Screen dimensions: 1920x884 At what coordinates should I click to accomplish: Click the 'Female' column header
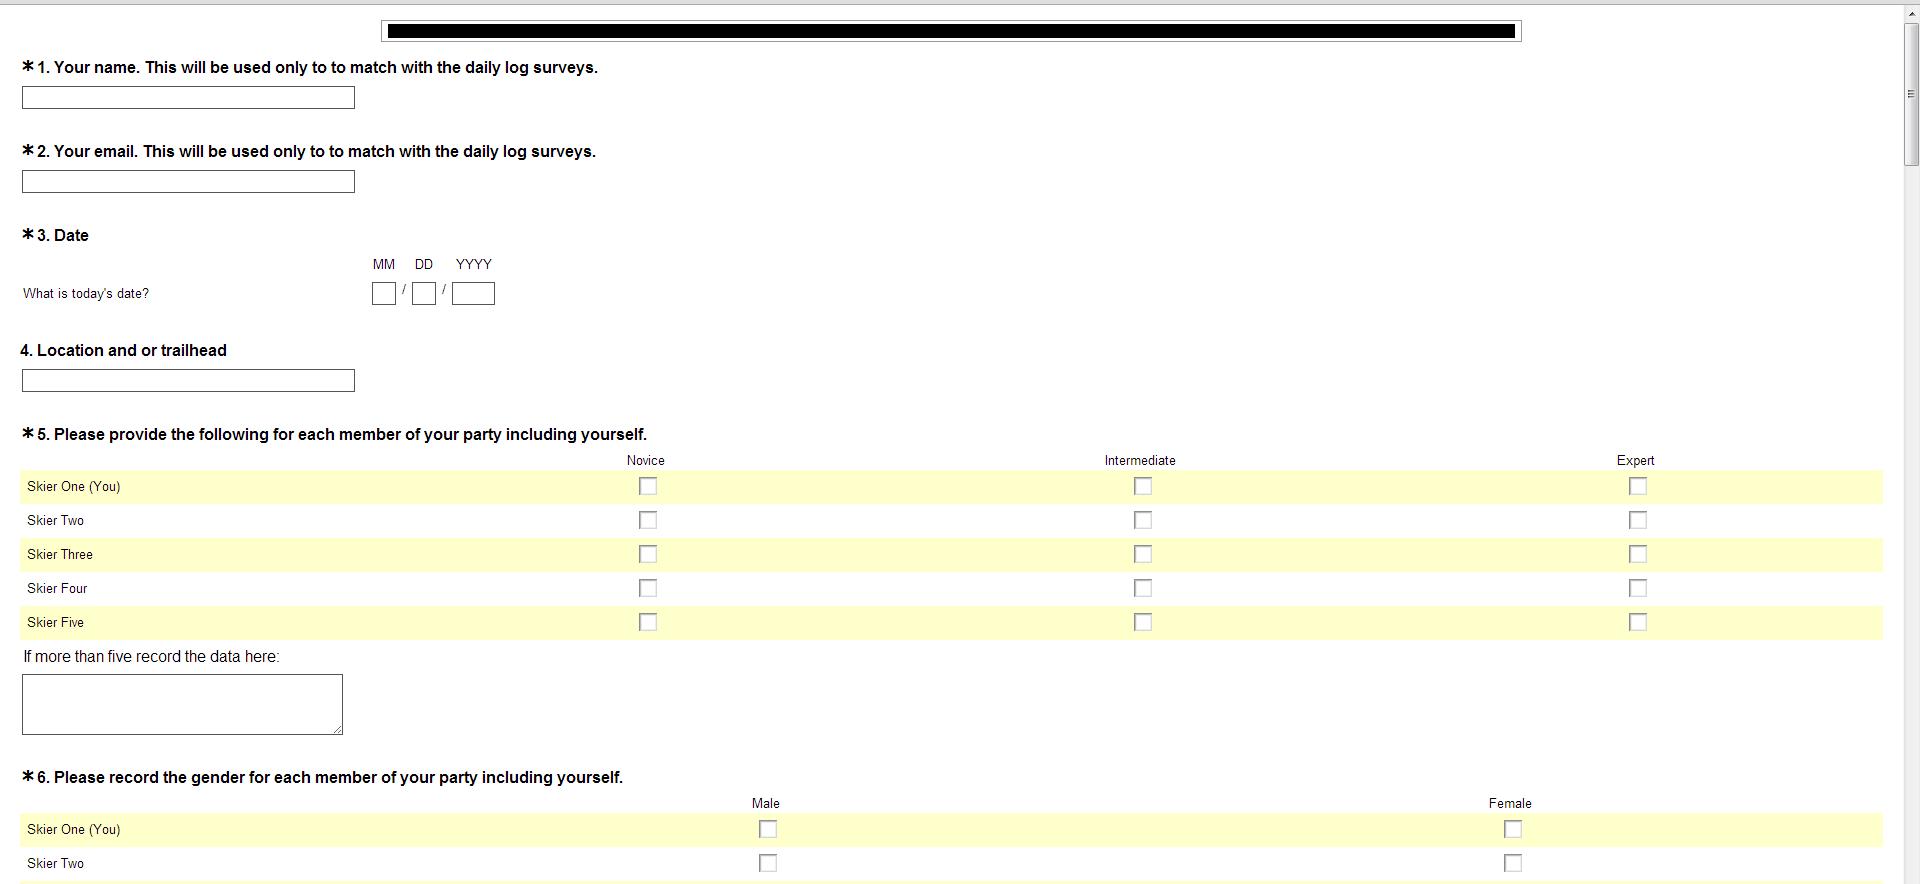coord(1510,804)
